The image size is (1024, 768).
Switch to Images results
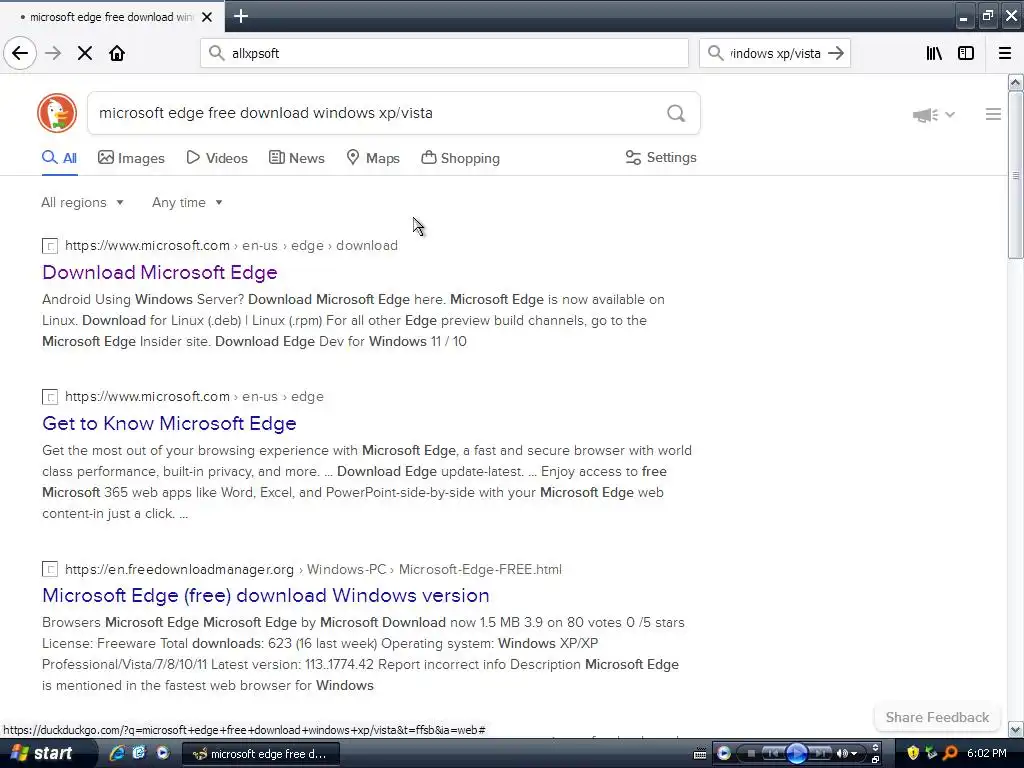point(131,158)
